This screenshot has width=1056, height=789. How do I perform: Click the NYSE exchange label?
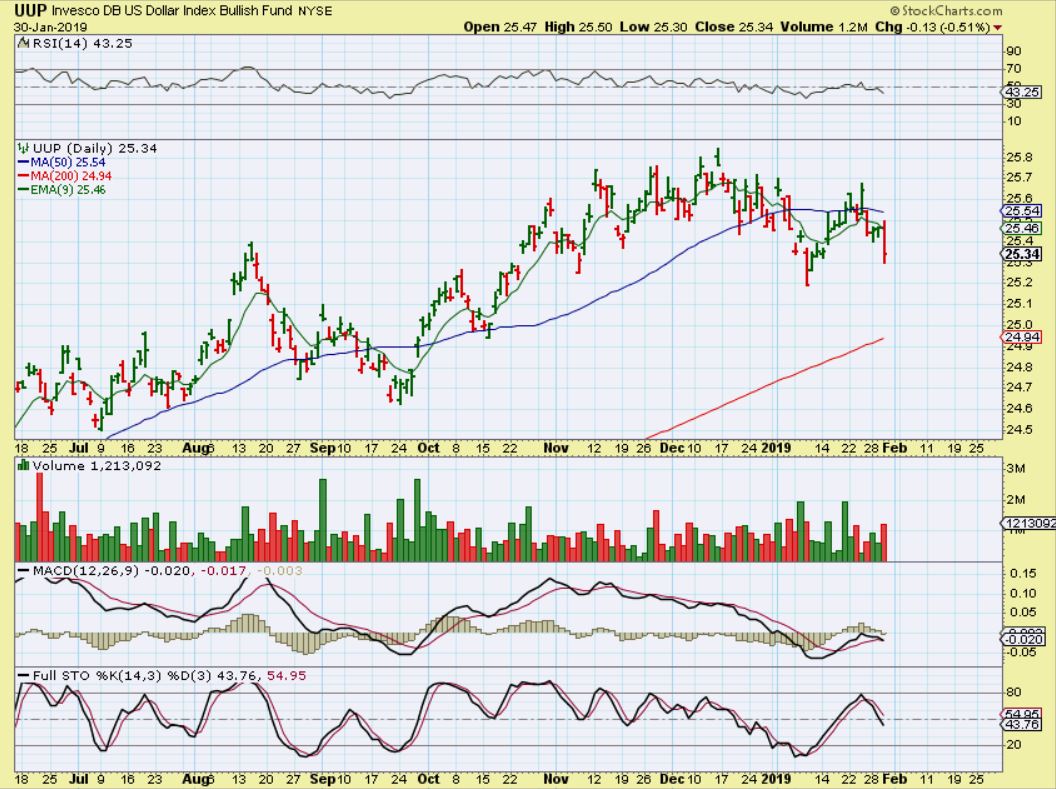click(x=315, y=11)
